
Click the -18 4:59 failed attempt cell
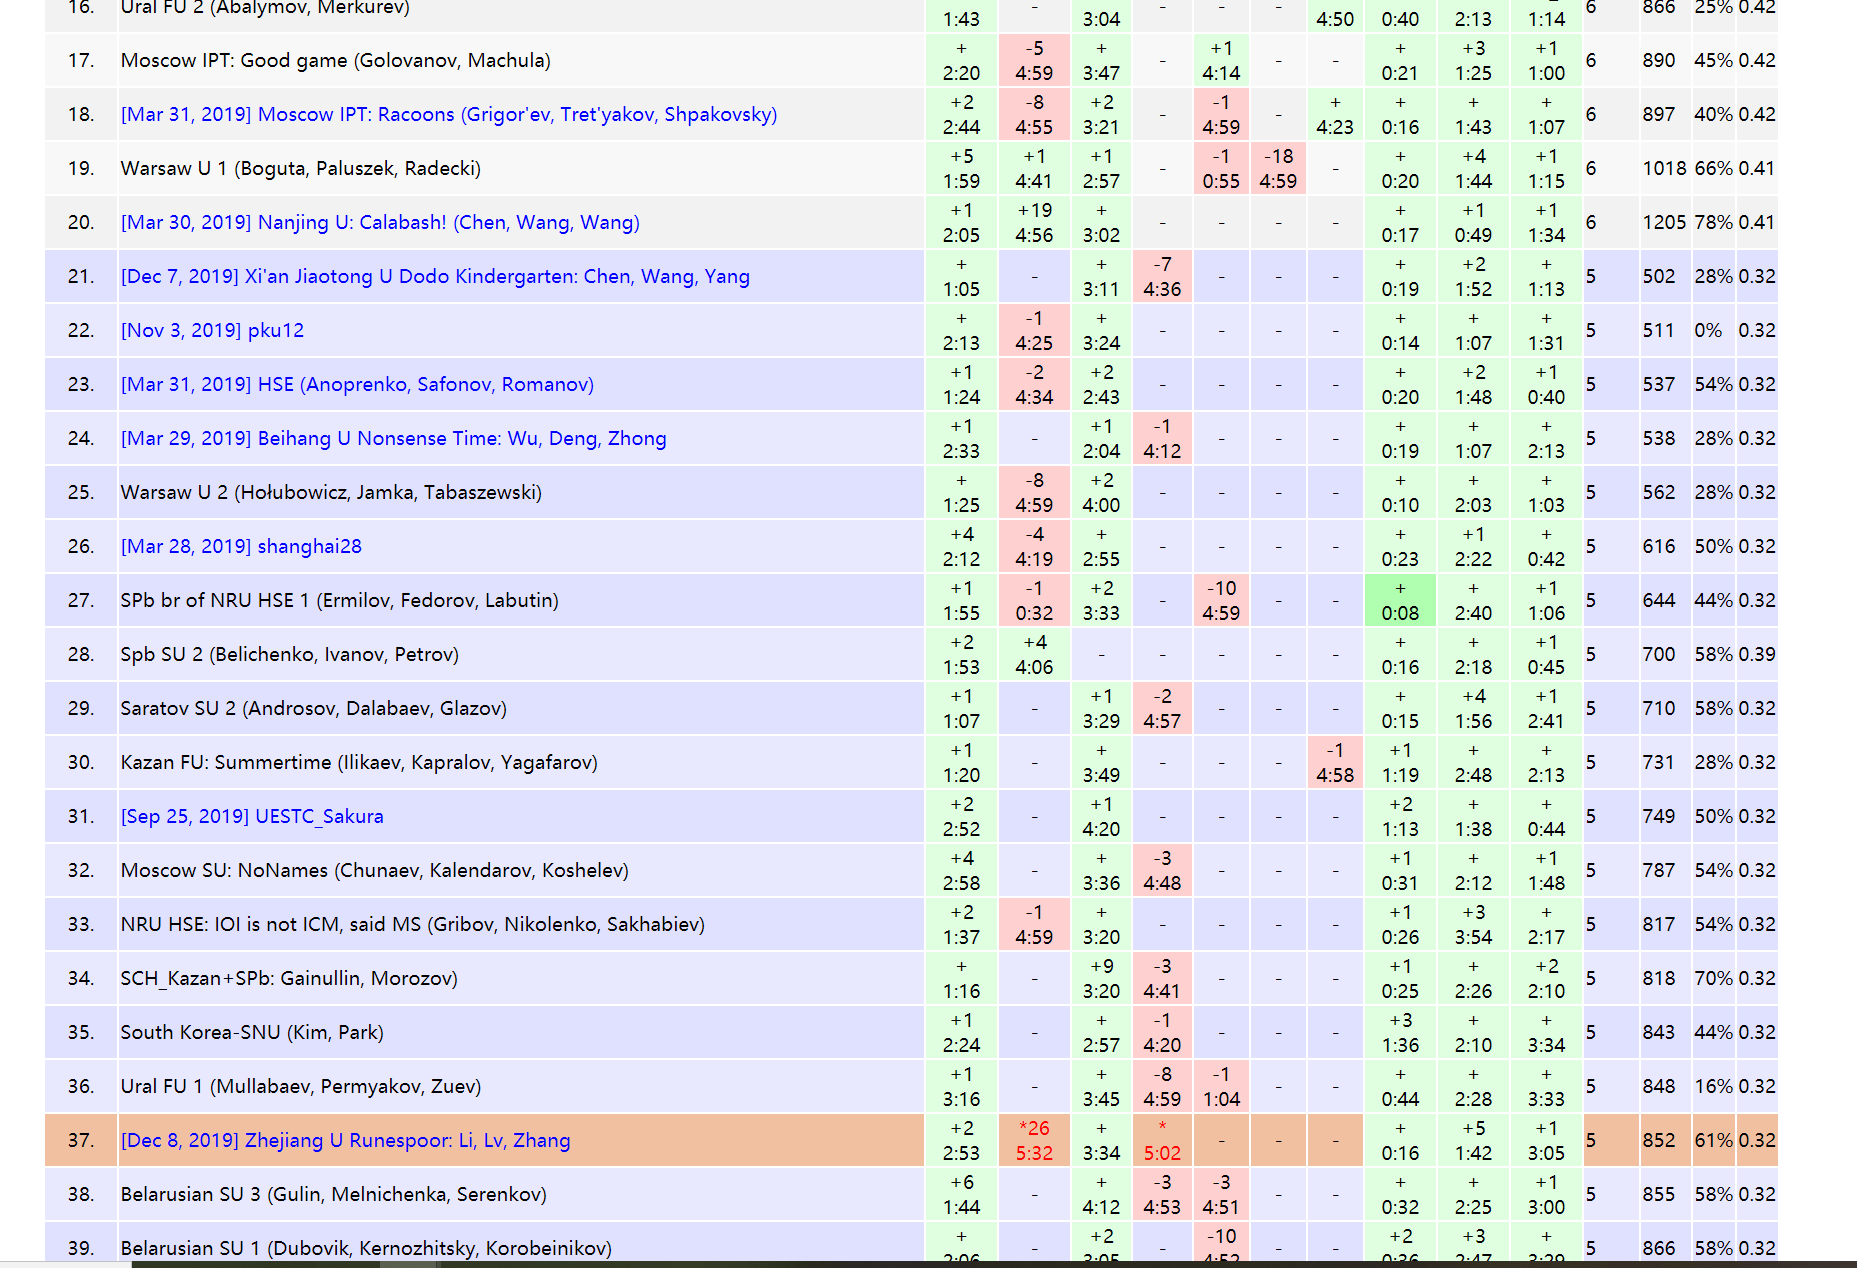click(1278, 169)
